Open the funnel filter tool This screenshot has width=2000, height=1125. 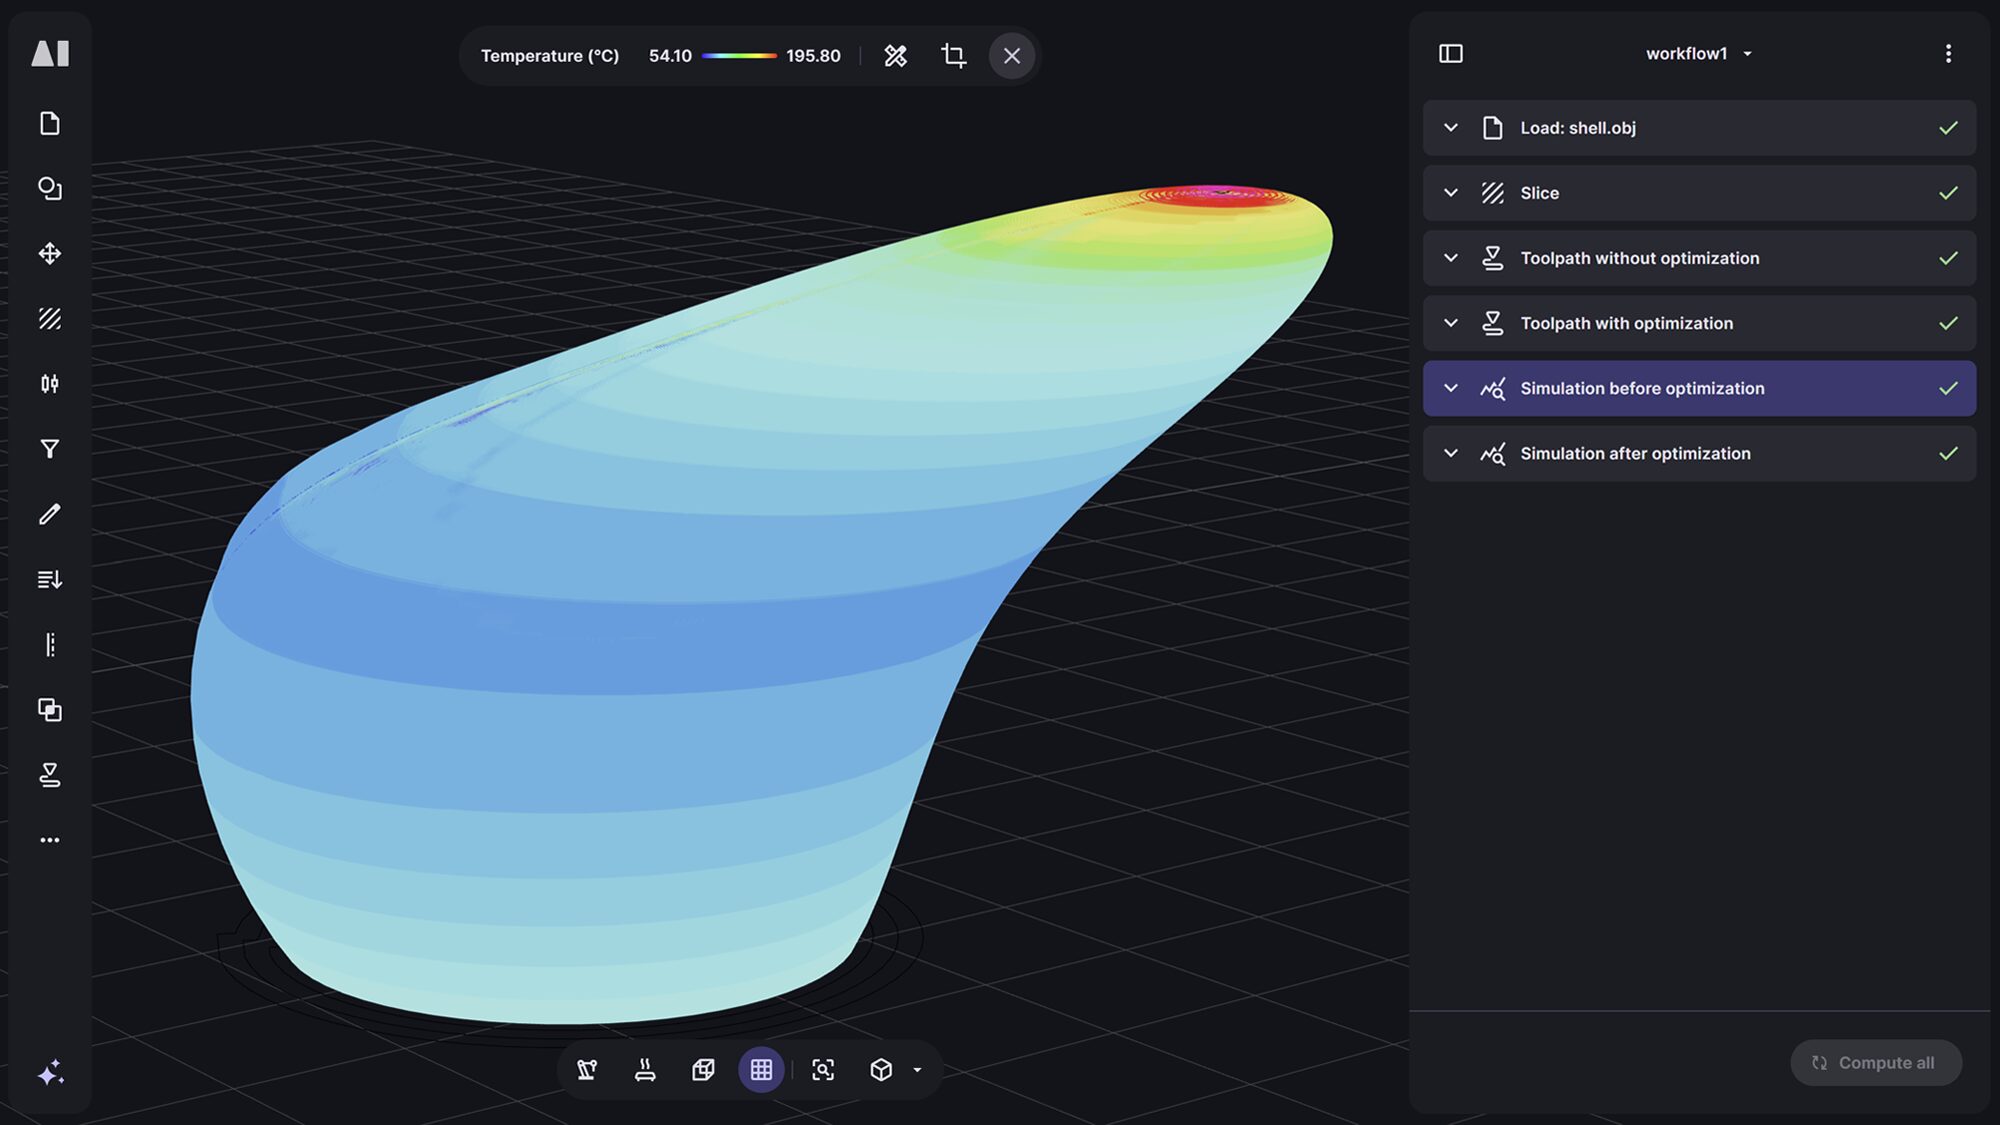point(50,449)
